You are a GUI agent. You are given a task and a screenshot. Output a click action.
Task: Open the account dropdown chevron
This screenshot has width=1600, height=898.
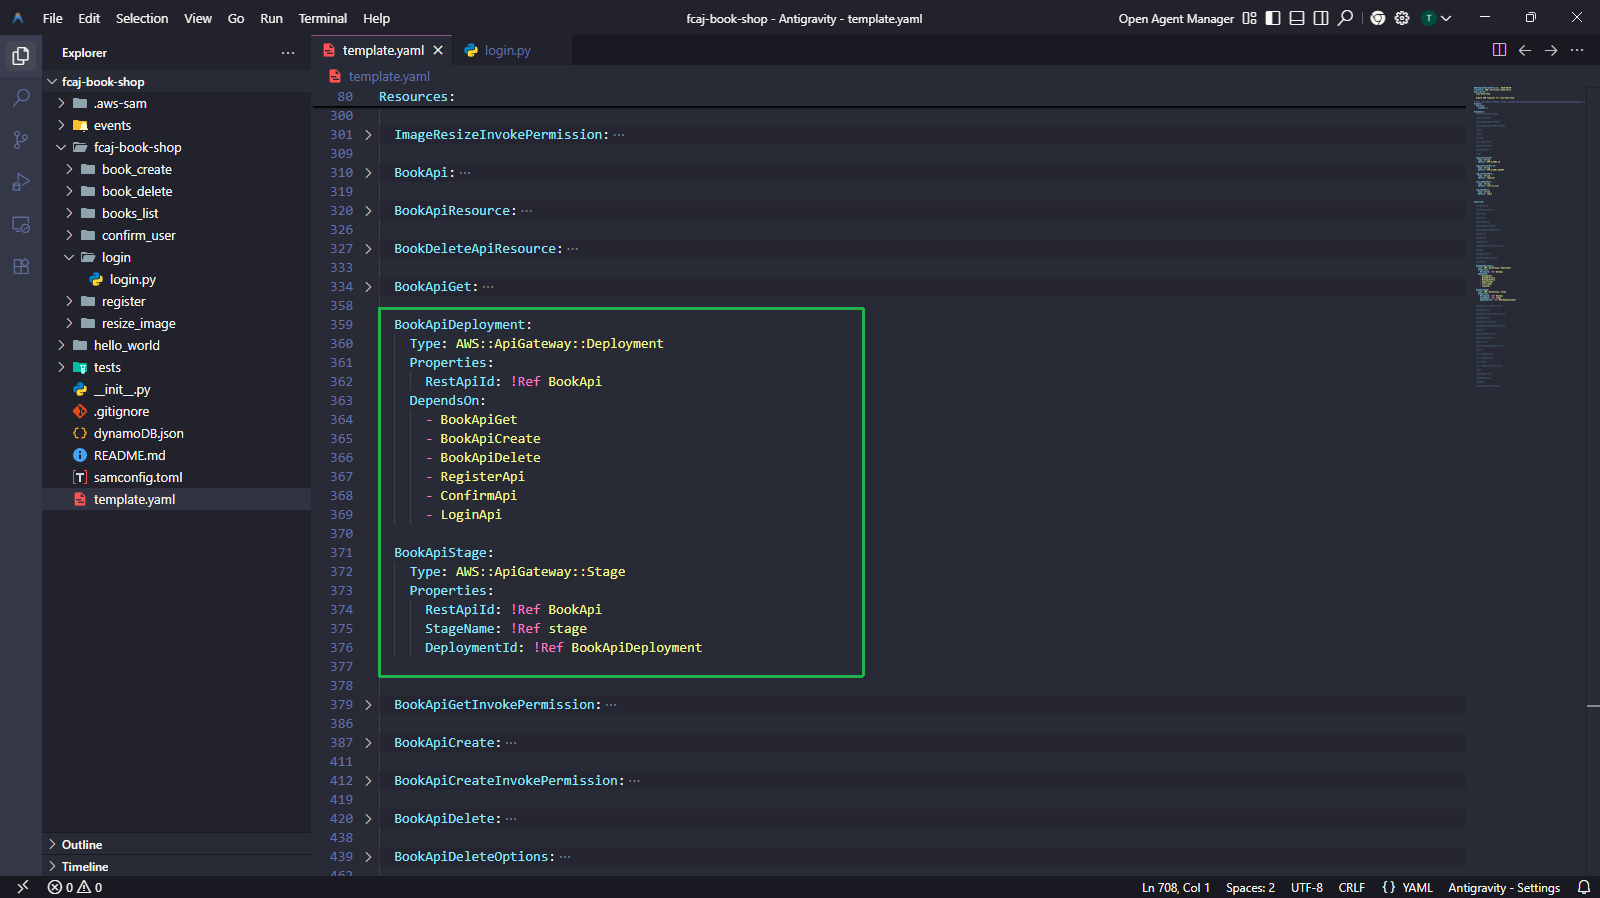(x=1446, y=18)
